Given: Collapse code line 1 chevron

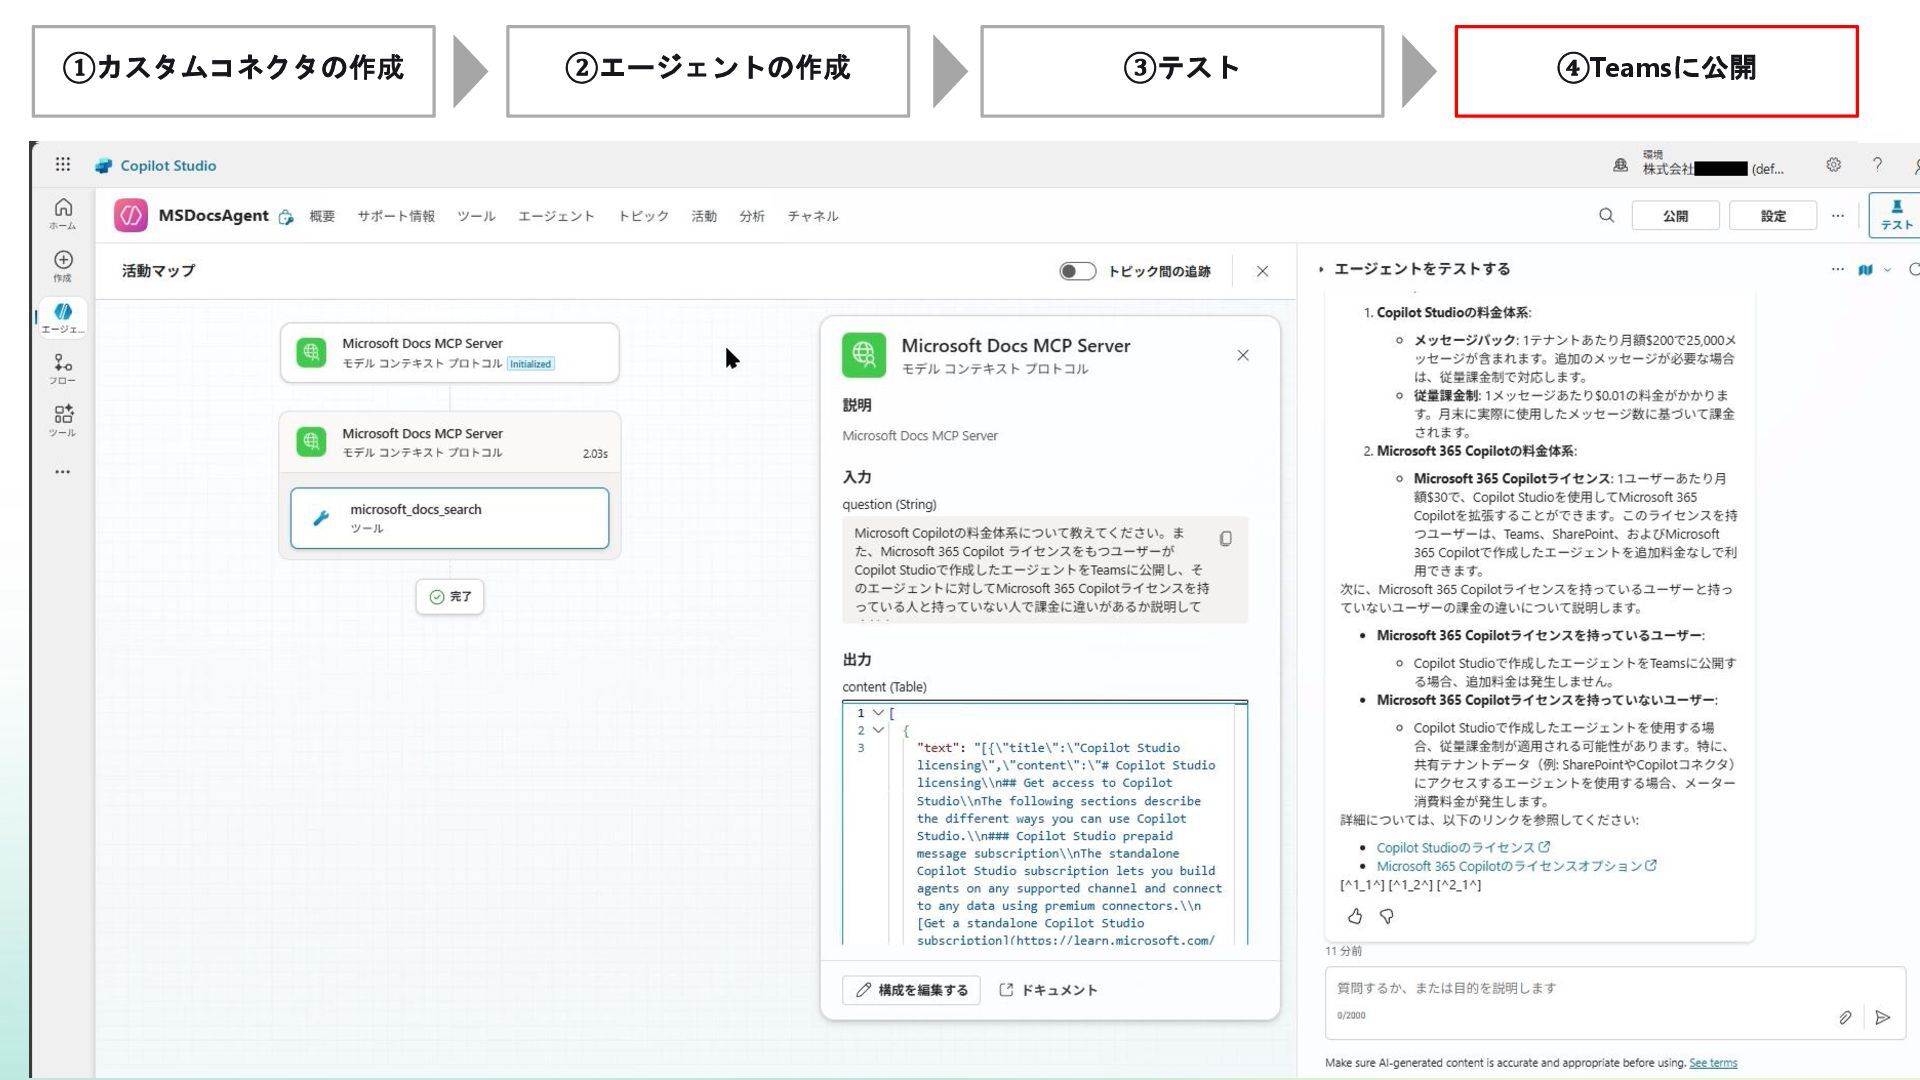Looking at the screenshot, I should (x=878, y=713).
